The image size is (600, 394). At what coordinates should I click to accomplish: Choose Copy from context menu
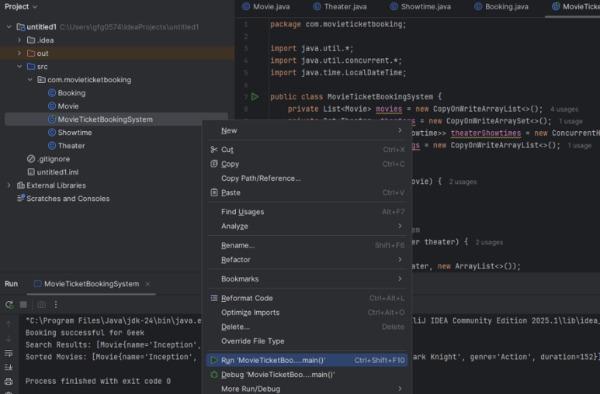coord(307,164)
